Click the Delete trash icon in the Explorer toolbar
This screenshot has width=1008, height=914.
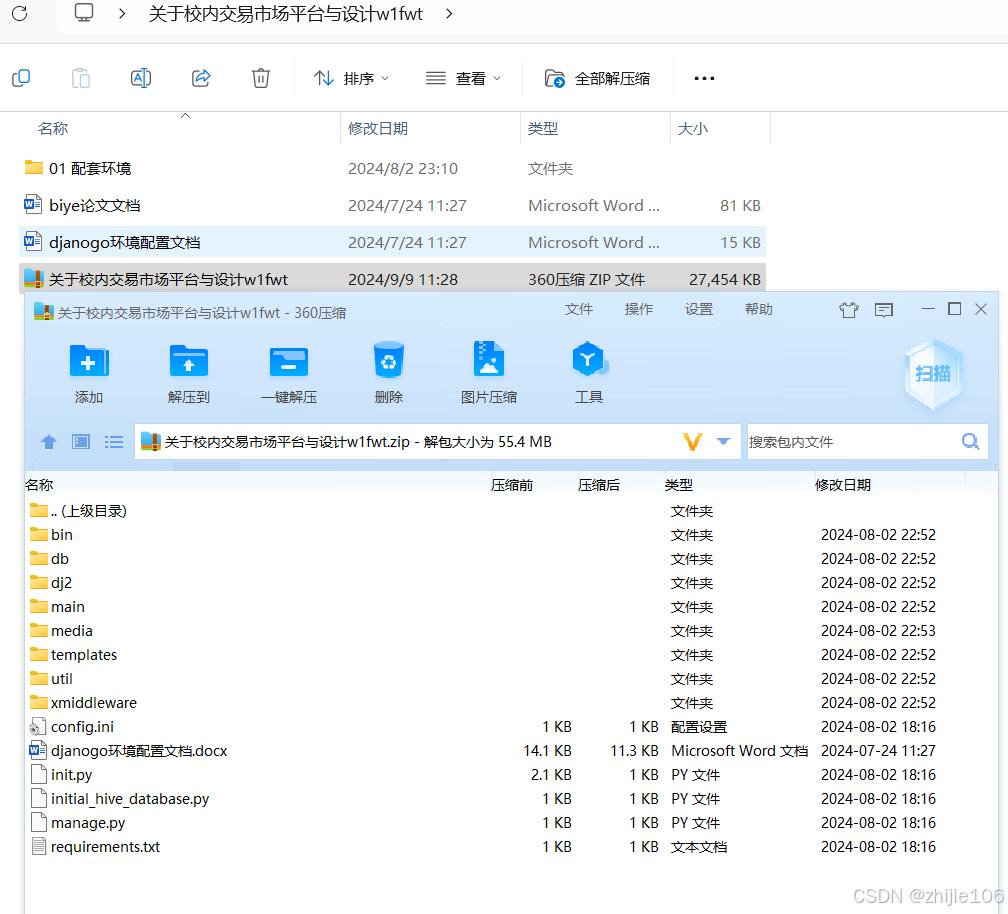coord(260,78)
